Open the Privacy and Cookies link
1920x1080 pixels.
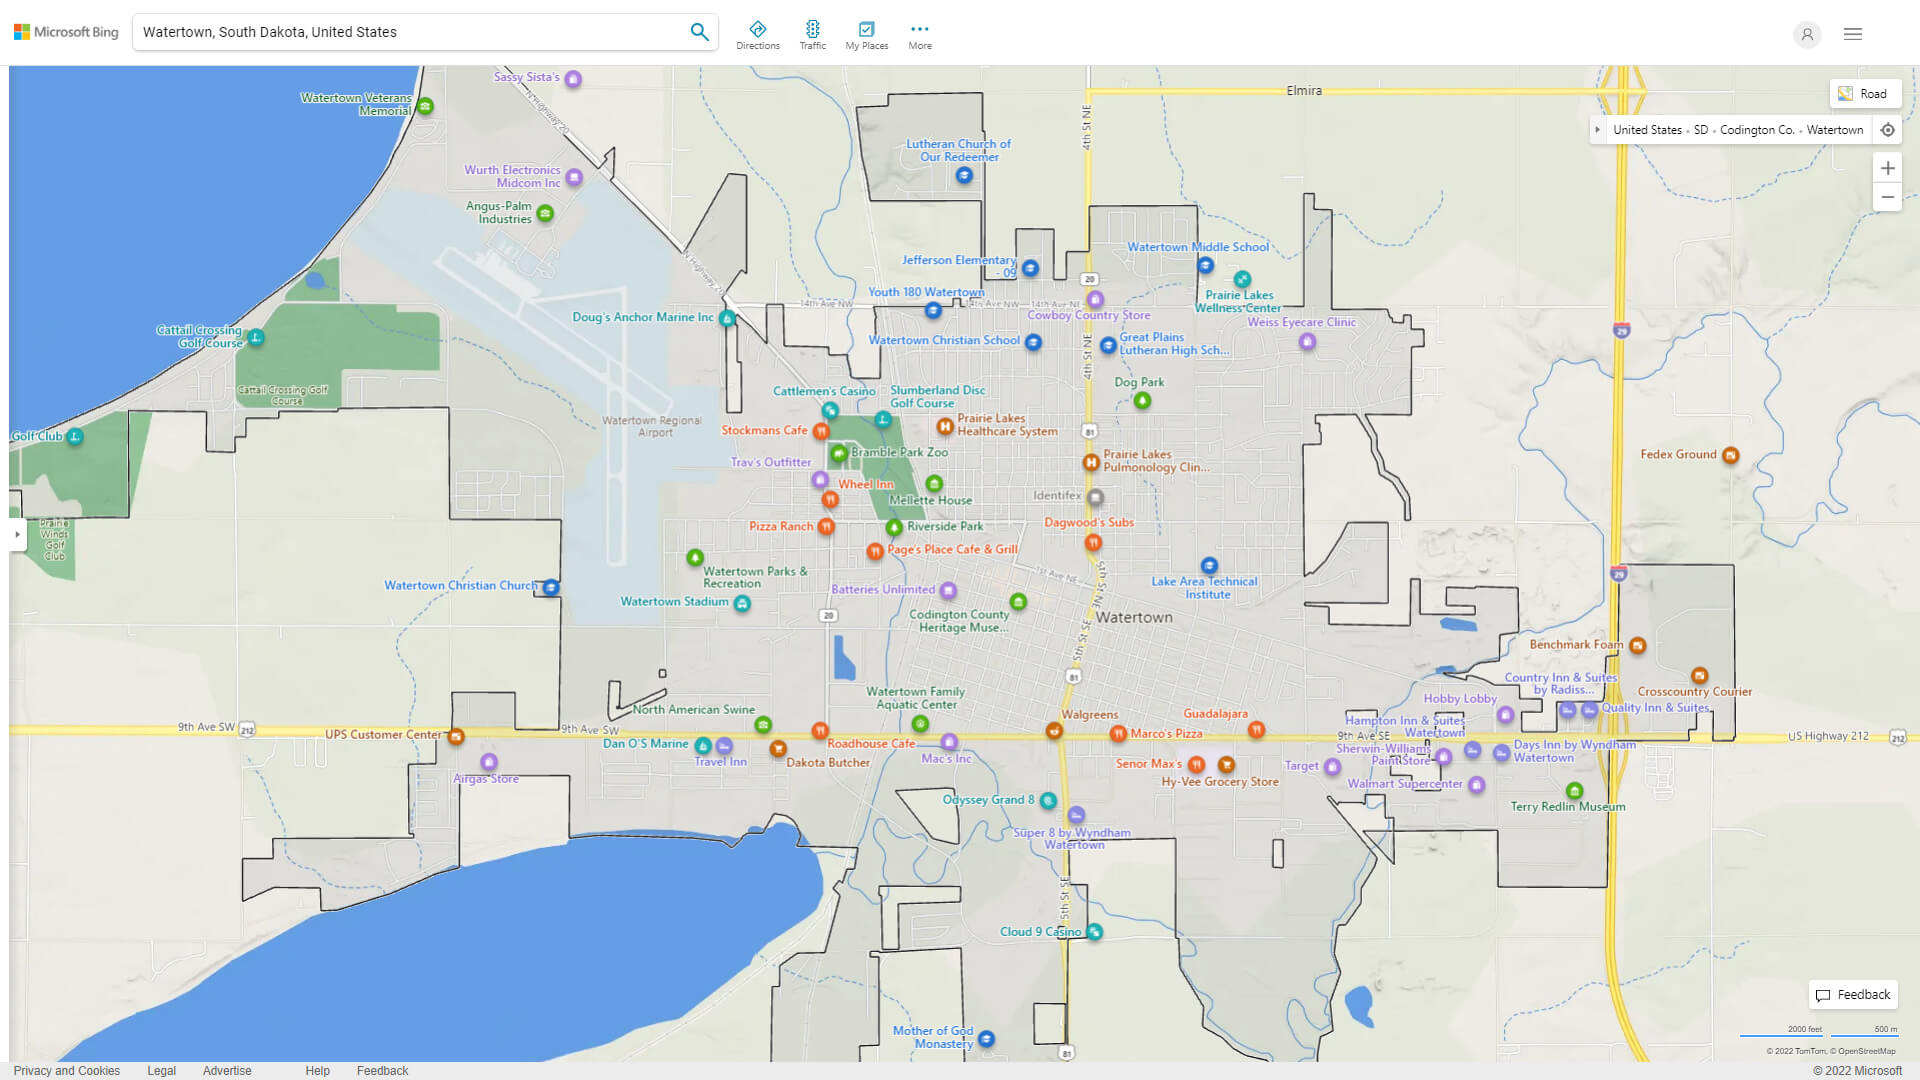tap(66, 1070)
